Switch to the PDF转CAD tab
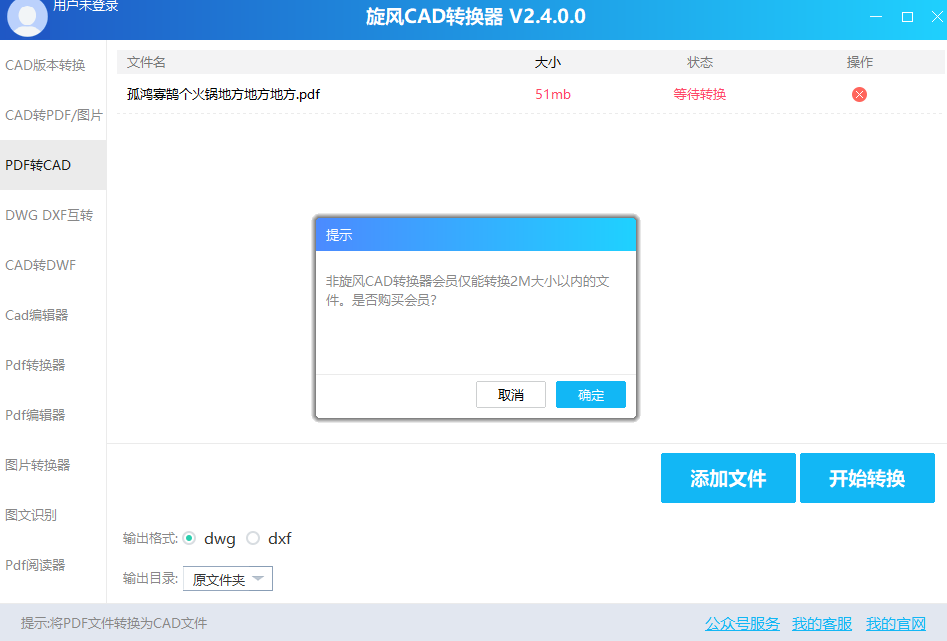This screenshot has height=641, width=947. point(31,164)
